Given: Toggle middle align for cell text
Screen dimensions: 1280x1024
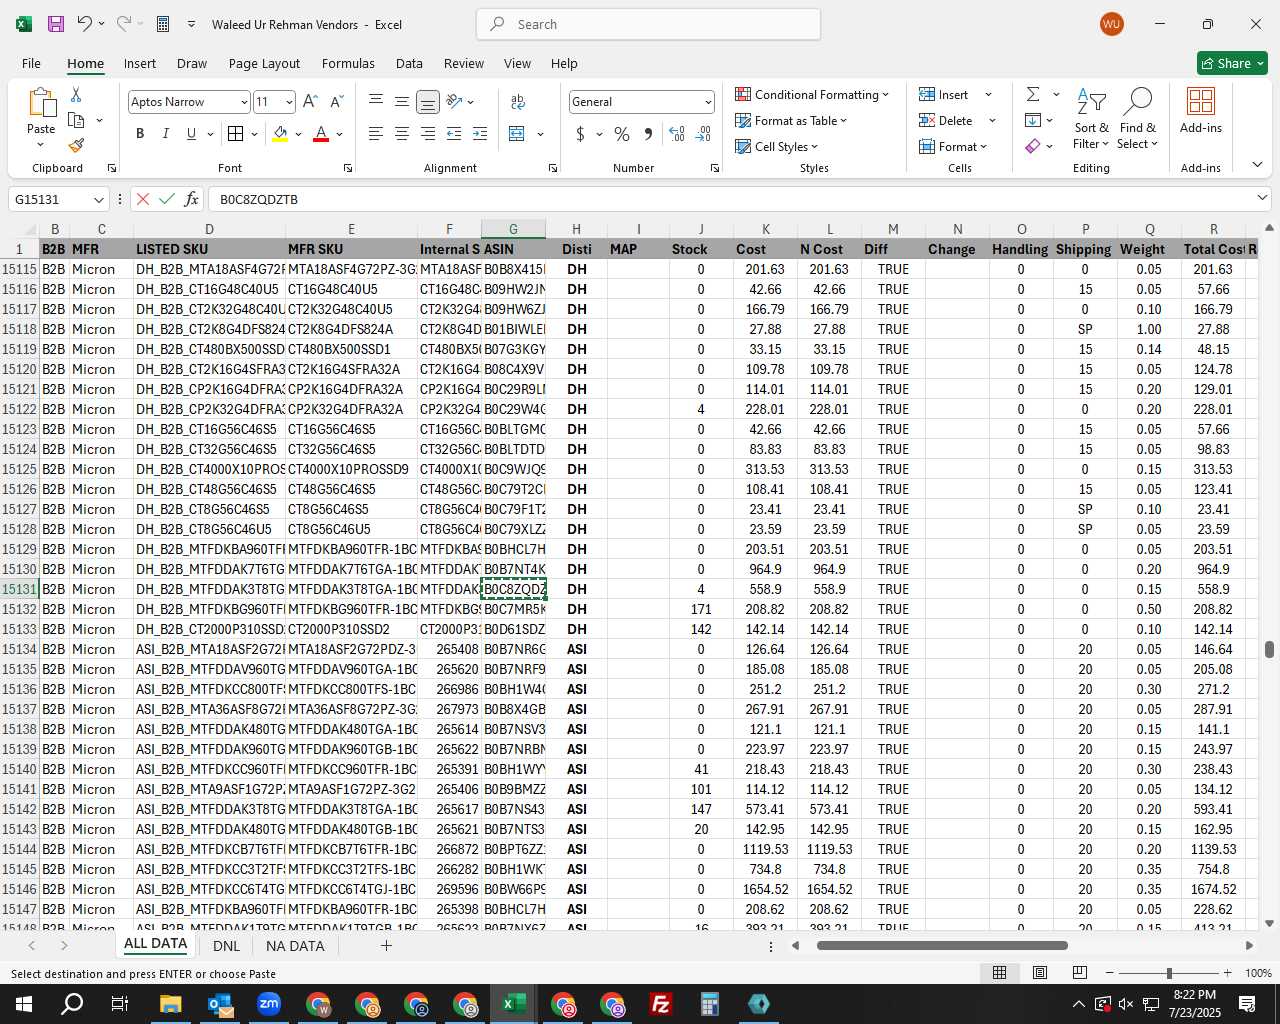Looking at the screenshot, I should tap(401, 102).
